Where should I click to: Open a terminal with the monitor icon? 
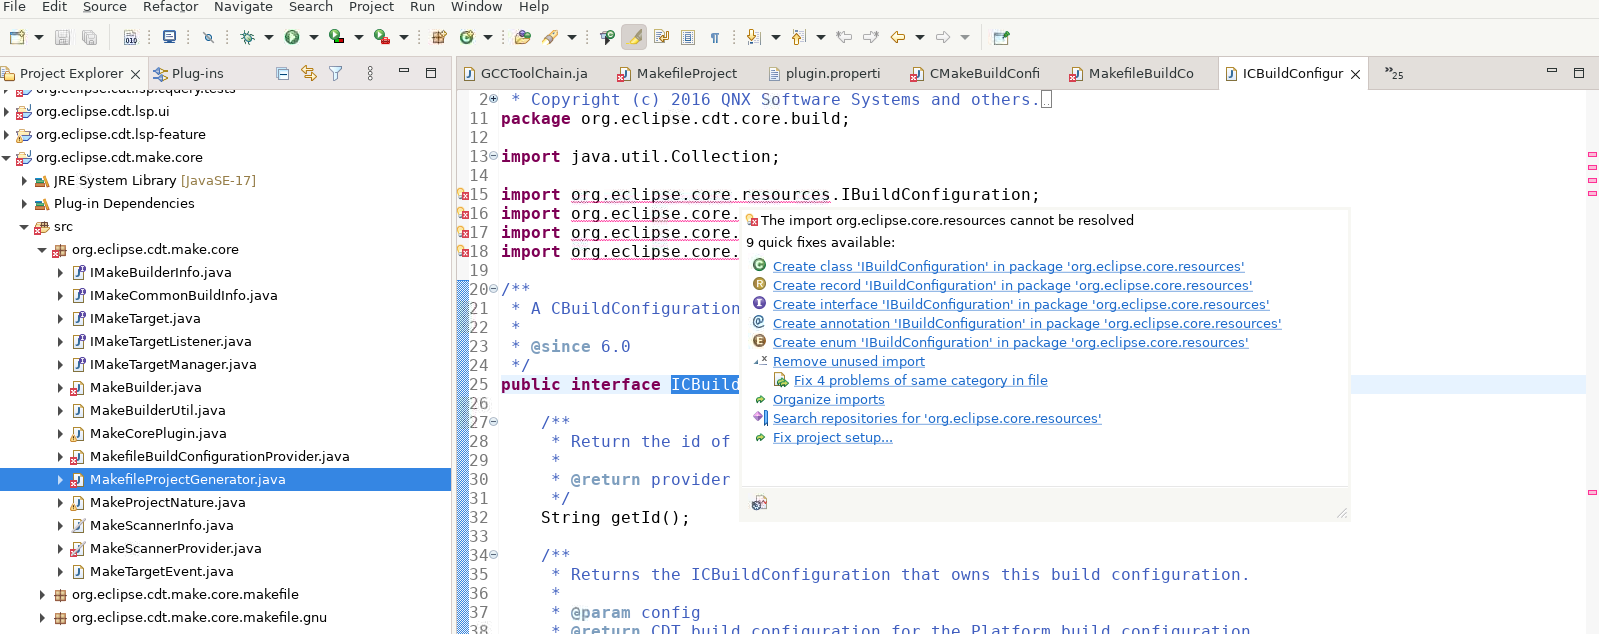point(169,38)
